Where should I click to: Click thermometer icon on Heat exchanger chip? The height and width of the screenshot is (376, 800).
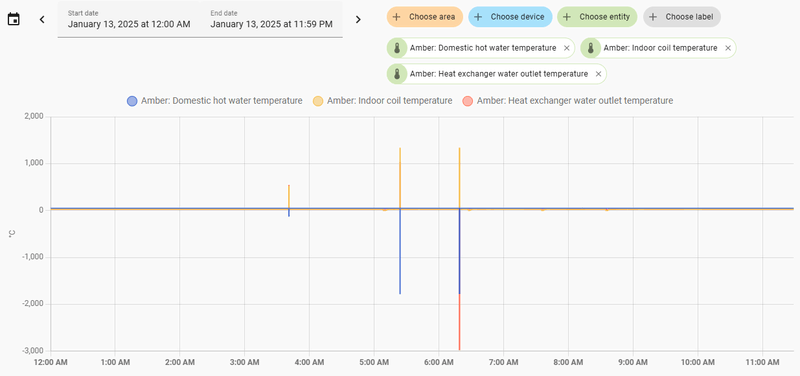tap(396, 74)
